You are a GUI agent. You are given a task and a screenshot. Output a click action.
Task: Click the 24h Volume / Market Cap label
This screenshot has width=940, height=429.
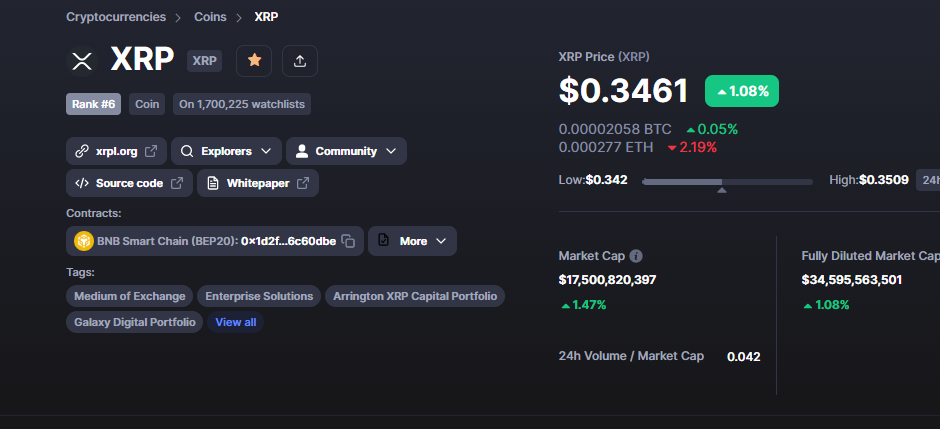click(631, 356)
